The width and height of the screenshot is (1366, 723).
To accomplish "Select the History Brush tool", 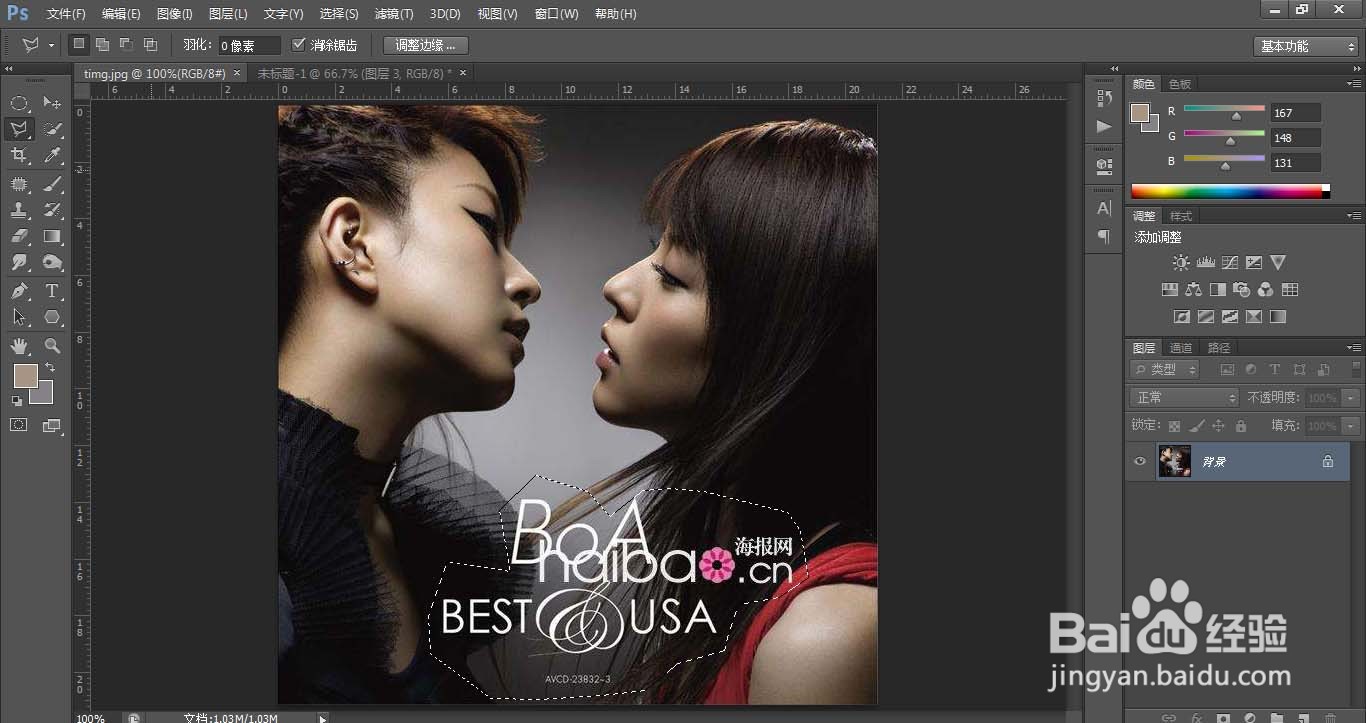I will tap(52, 210).
